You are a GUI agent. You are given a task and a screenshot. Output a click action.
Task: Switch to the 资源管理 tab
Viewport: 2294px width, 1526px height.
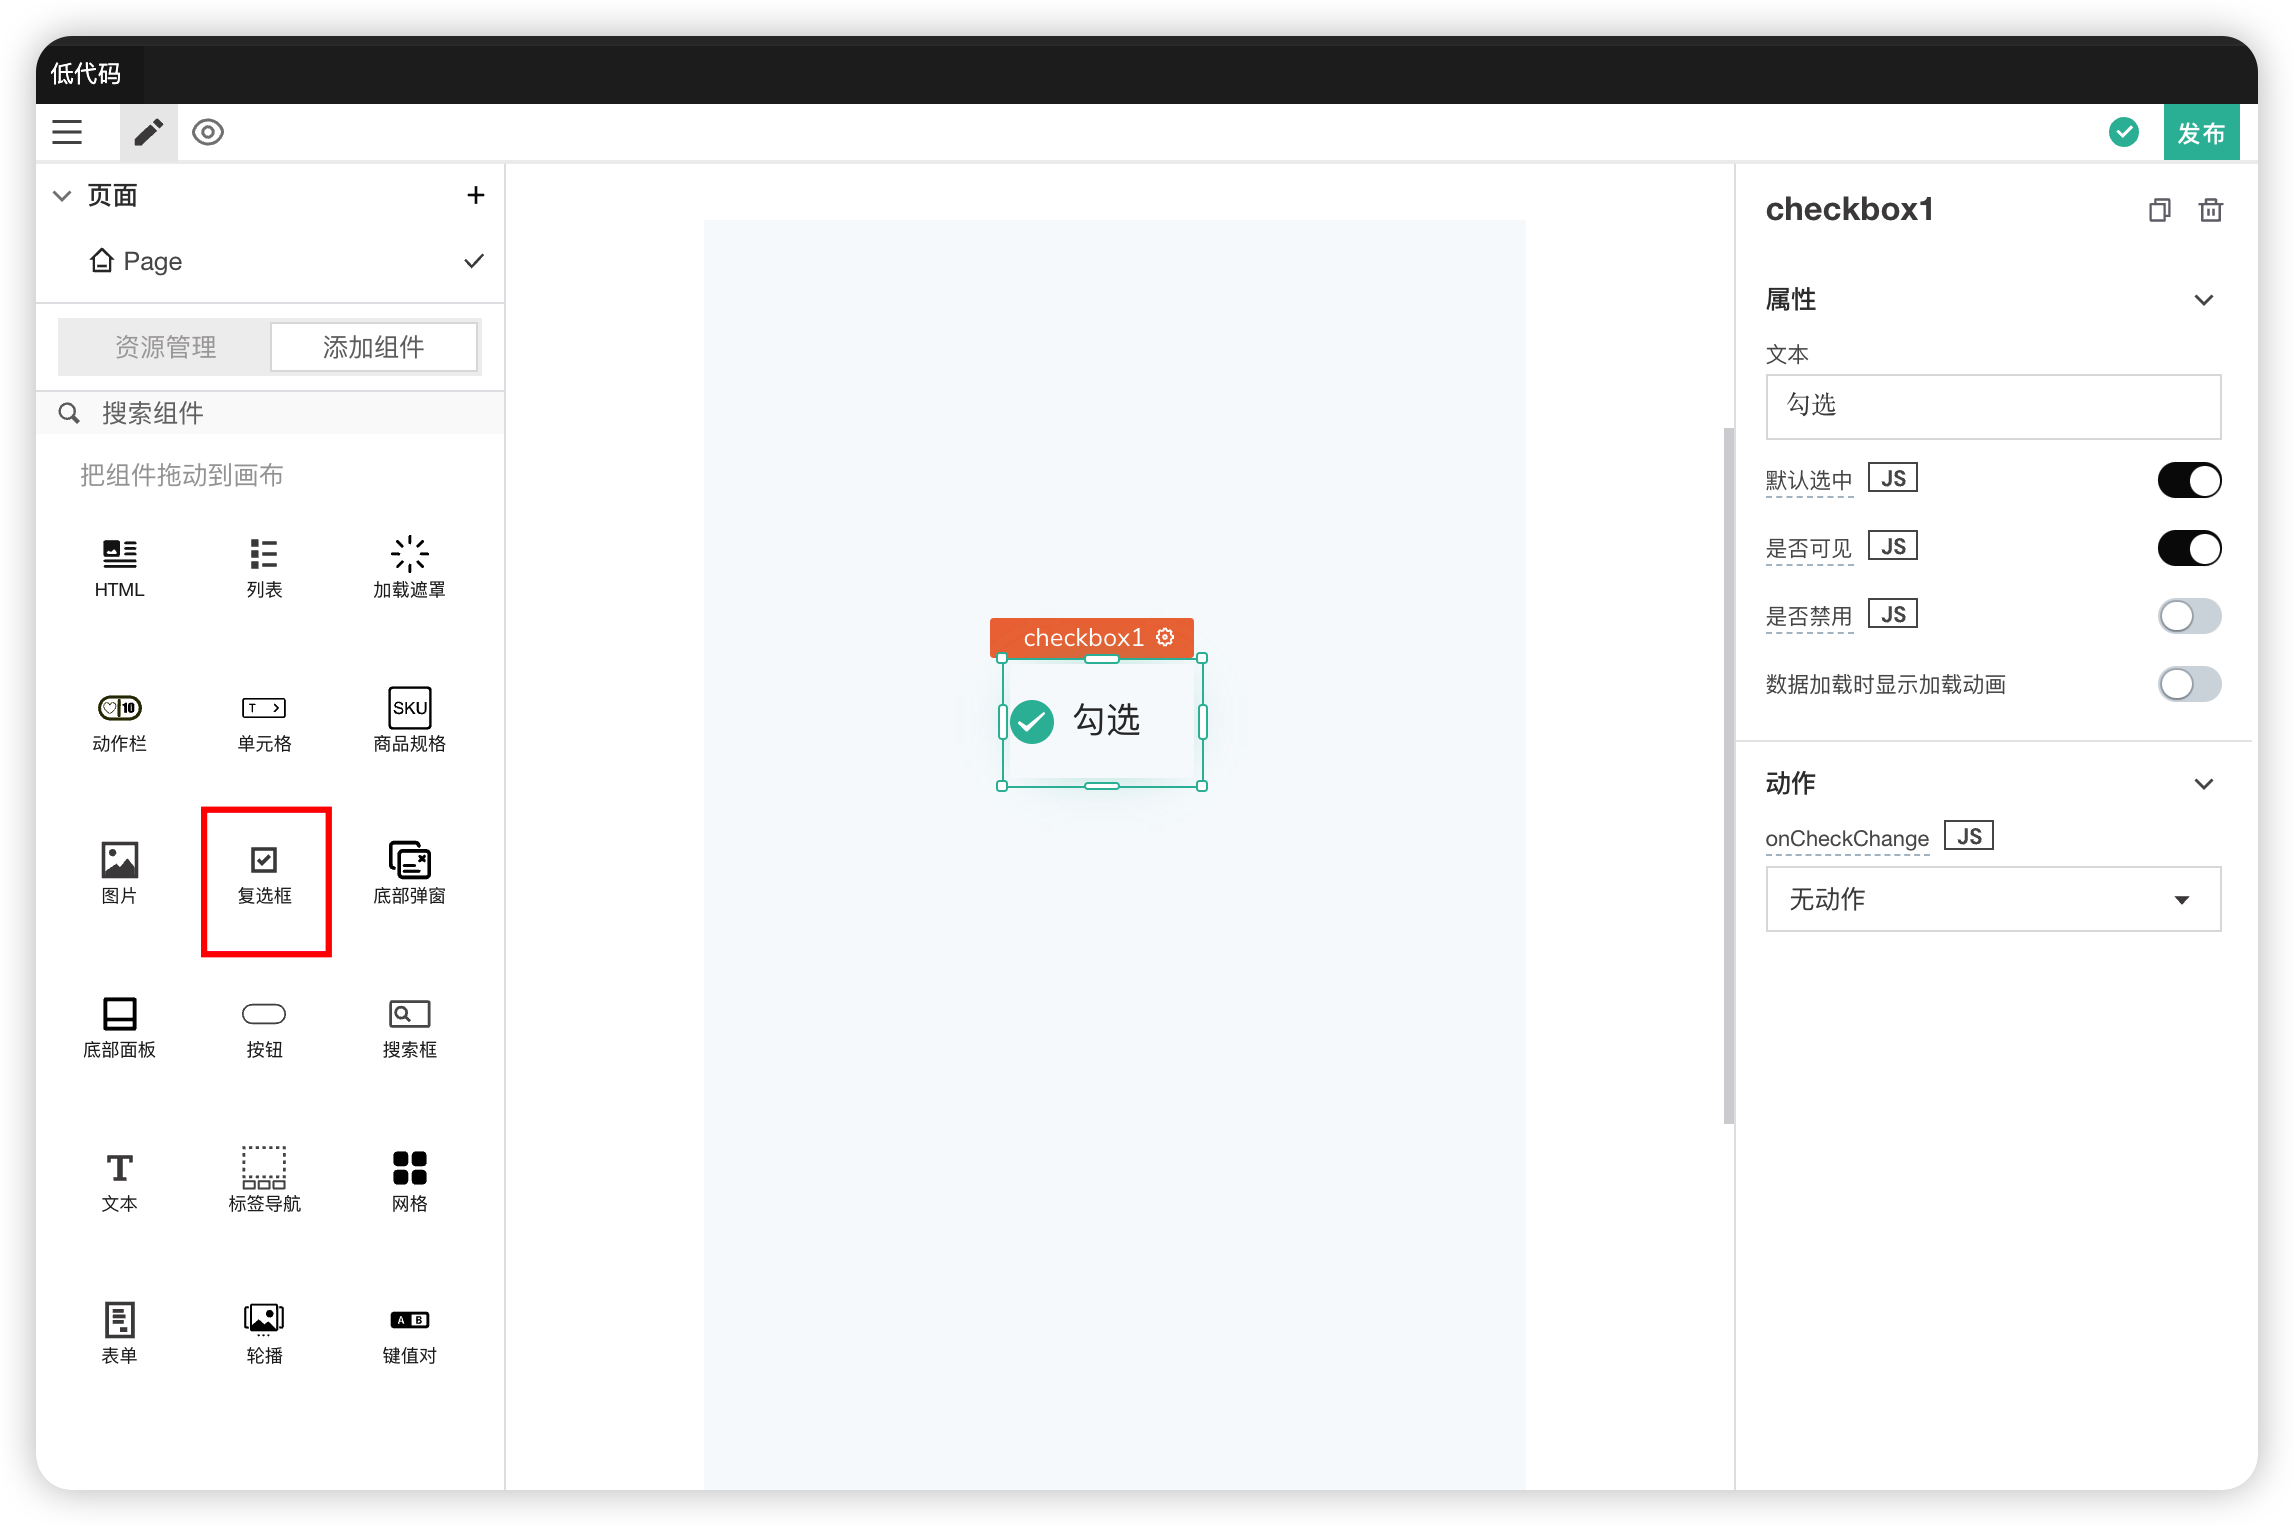[165, 347]
